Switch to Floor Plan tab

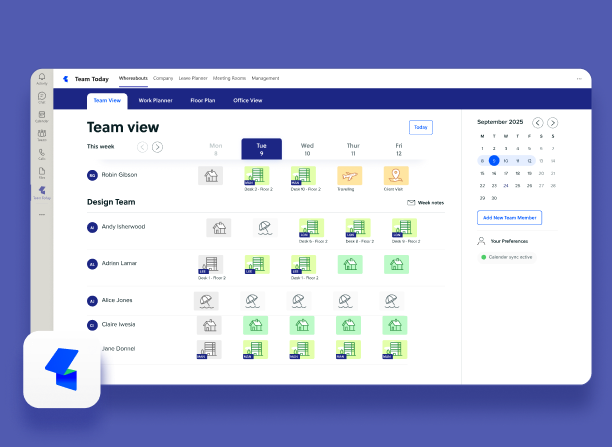pyautogui.click(x=203, y=100)
